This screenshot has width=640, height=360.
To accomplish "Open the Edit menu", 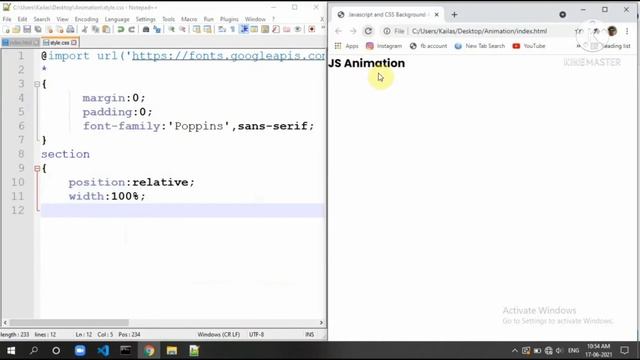I will [22, 19].
